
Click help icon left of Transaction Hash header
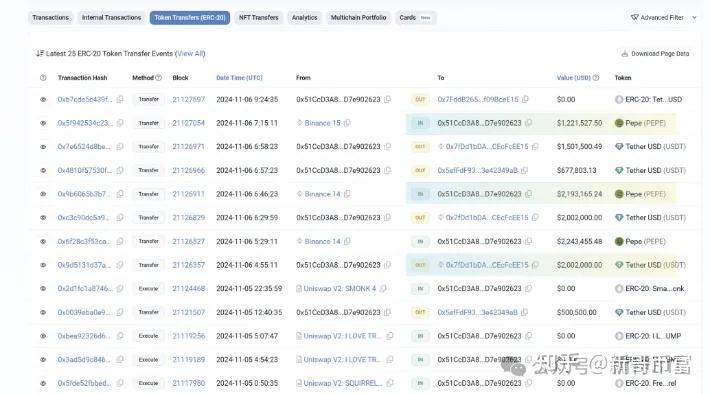click(x=43, y=78)
